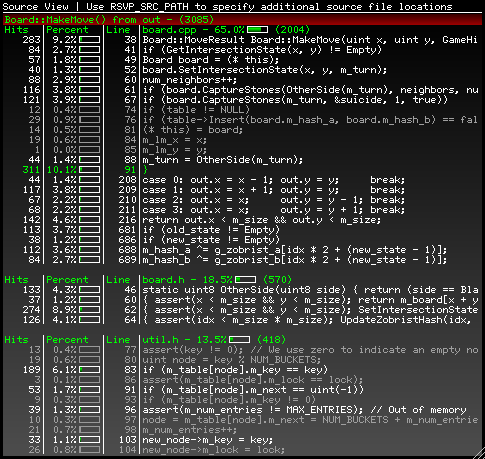The width and height of the screenshot is (485, 459).
Task: Select board.h line 62 SetIntersectionState assert
Action: tap(310, 310)
